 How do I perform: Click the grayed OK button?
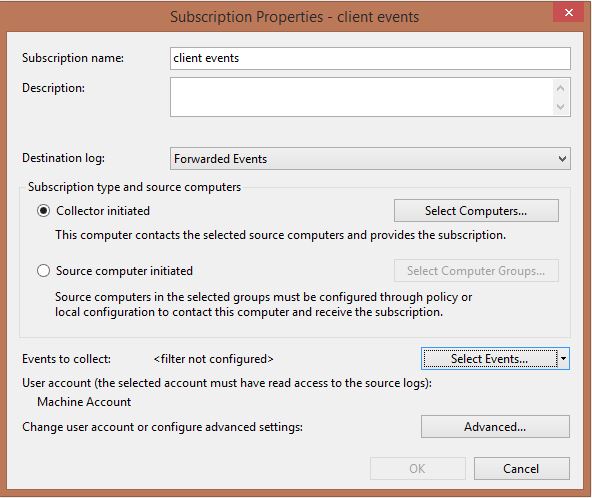click(x=418, y=469)
